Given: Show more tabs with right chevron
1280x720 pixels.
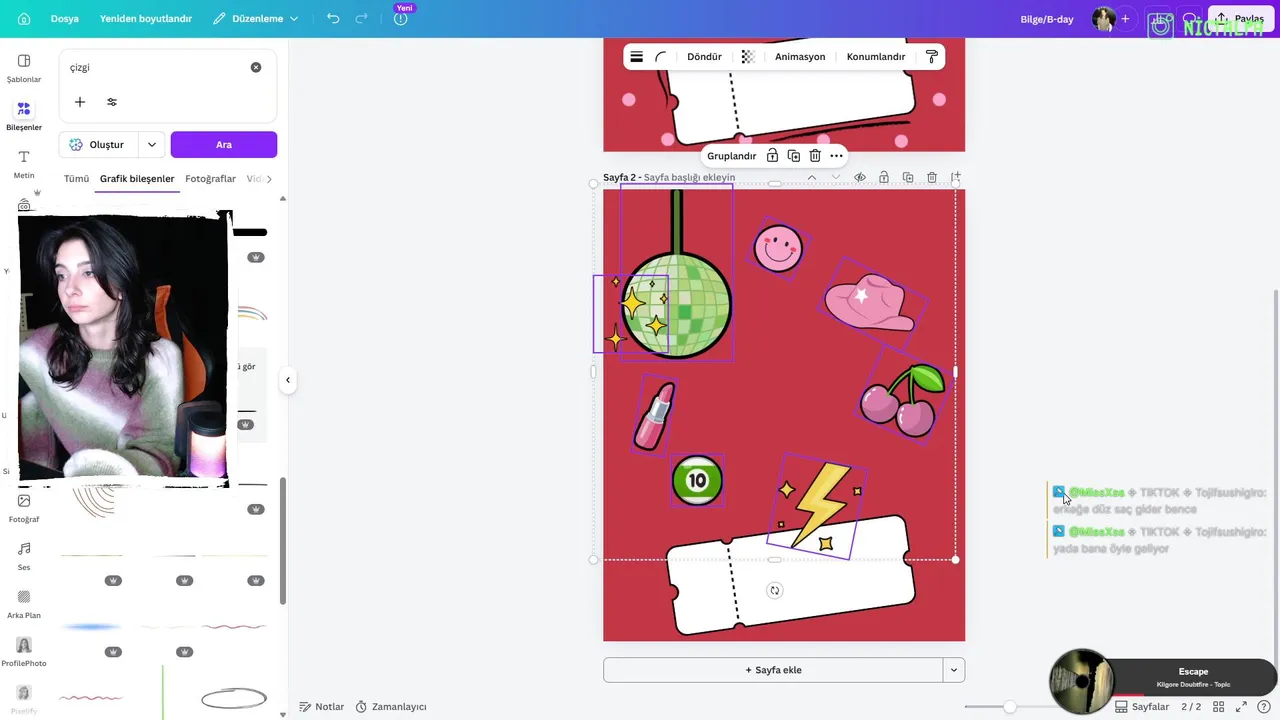Looking at the screenshot, I should click(269, 179).
